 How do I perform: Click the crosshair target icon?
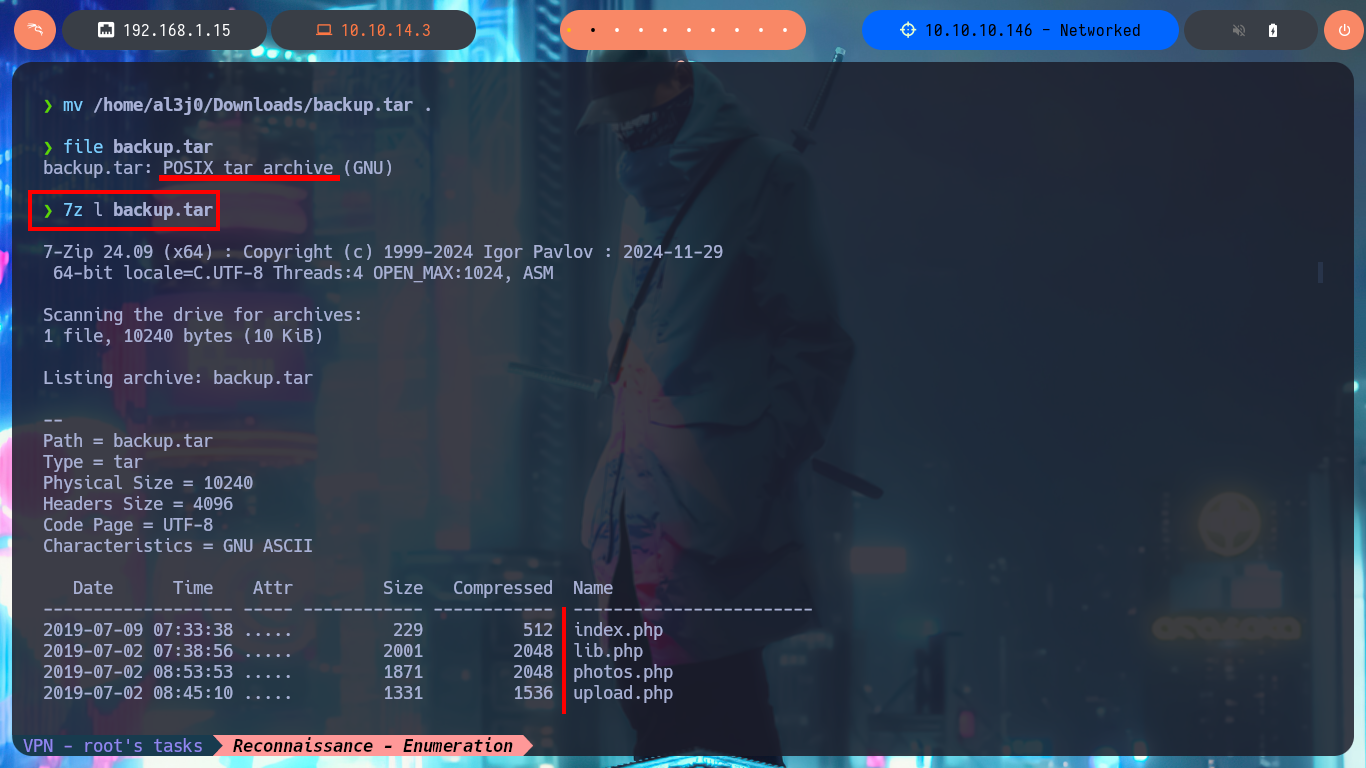(x=908, y=30)
